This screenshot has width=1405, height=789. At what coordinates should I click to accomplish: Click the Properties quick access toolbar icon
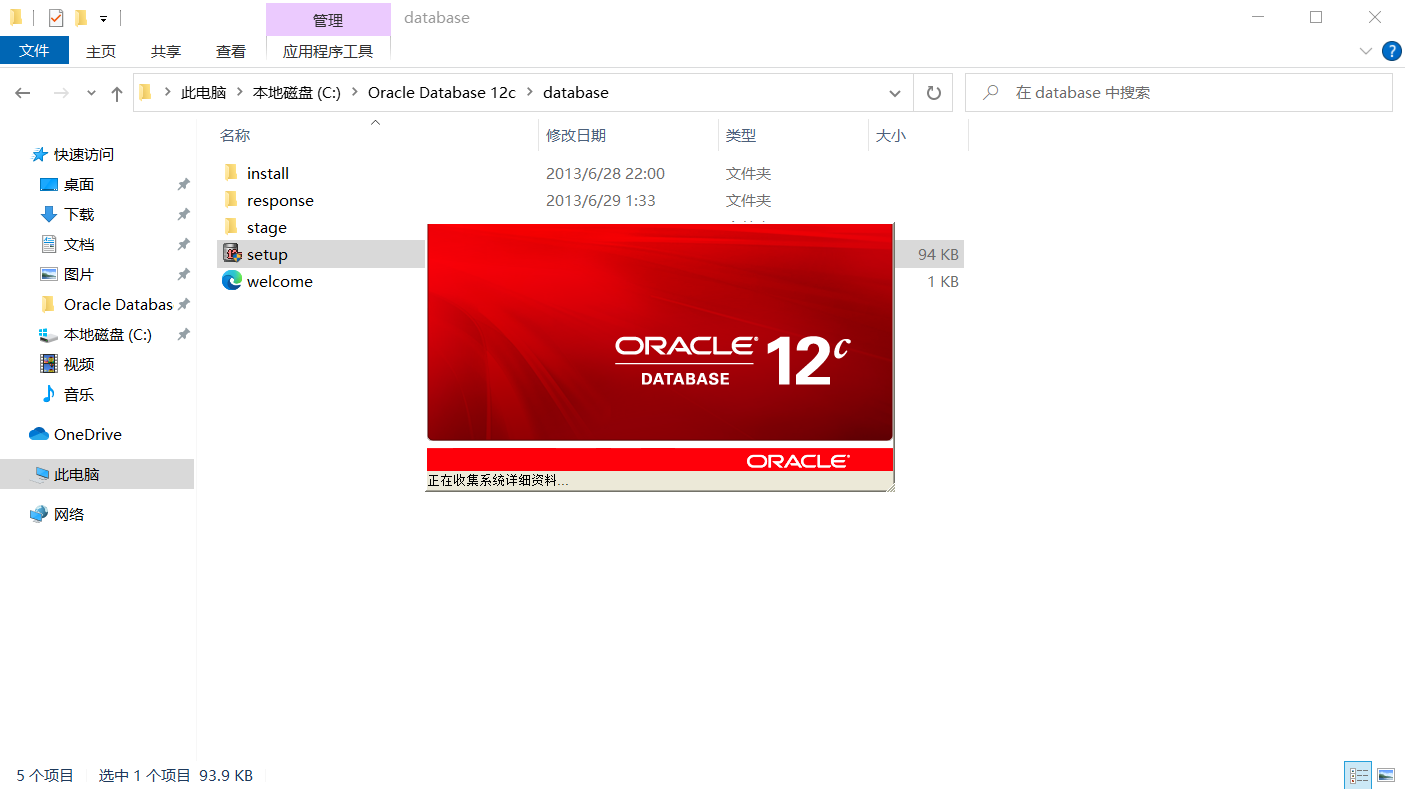(x=56, y=18)
